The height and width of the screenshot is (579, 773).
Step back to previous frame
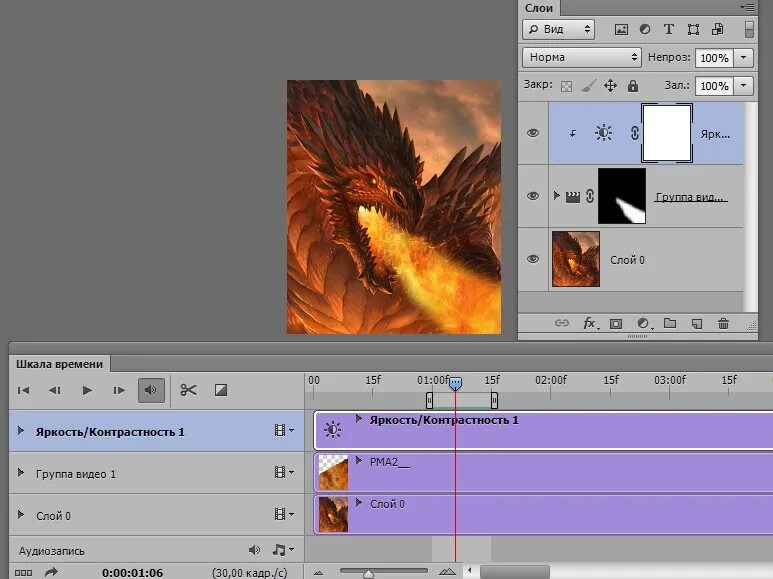coord(55,390)
